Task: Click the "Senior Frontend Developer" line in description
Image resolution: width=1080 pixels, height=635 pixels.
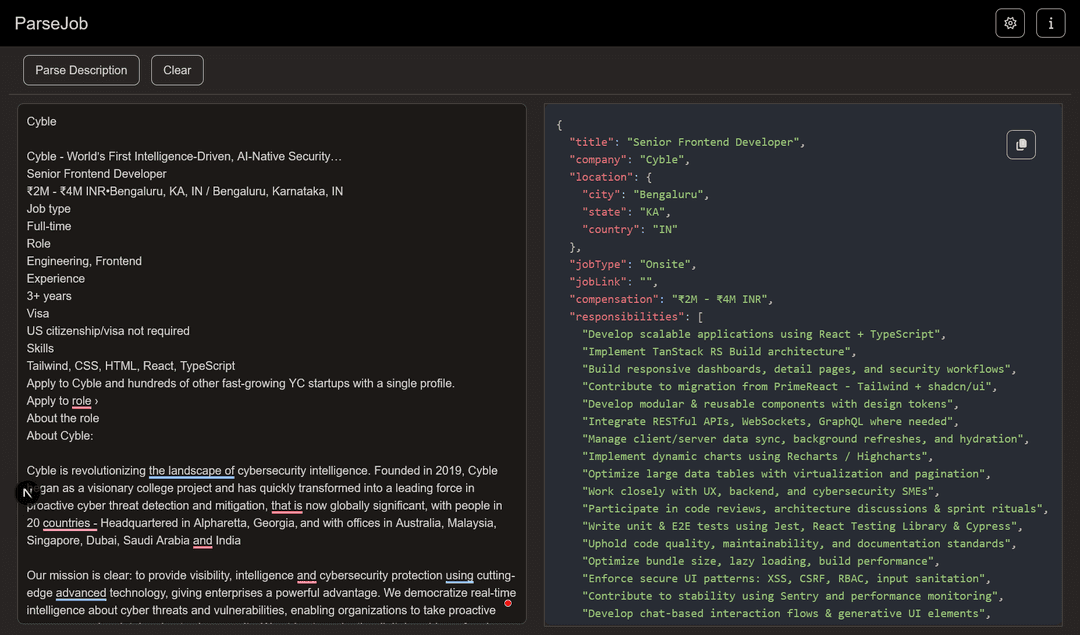Action: point(96,174)
